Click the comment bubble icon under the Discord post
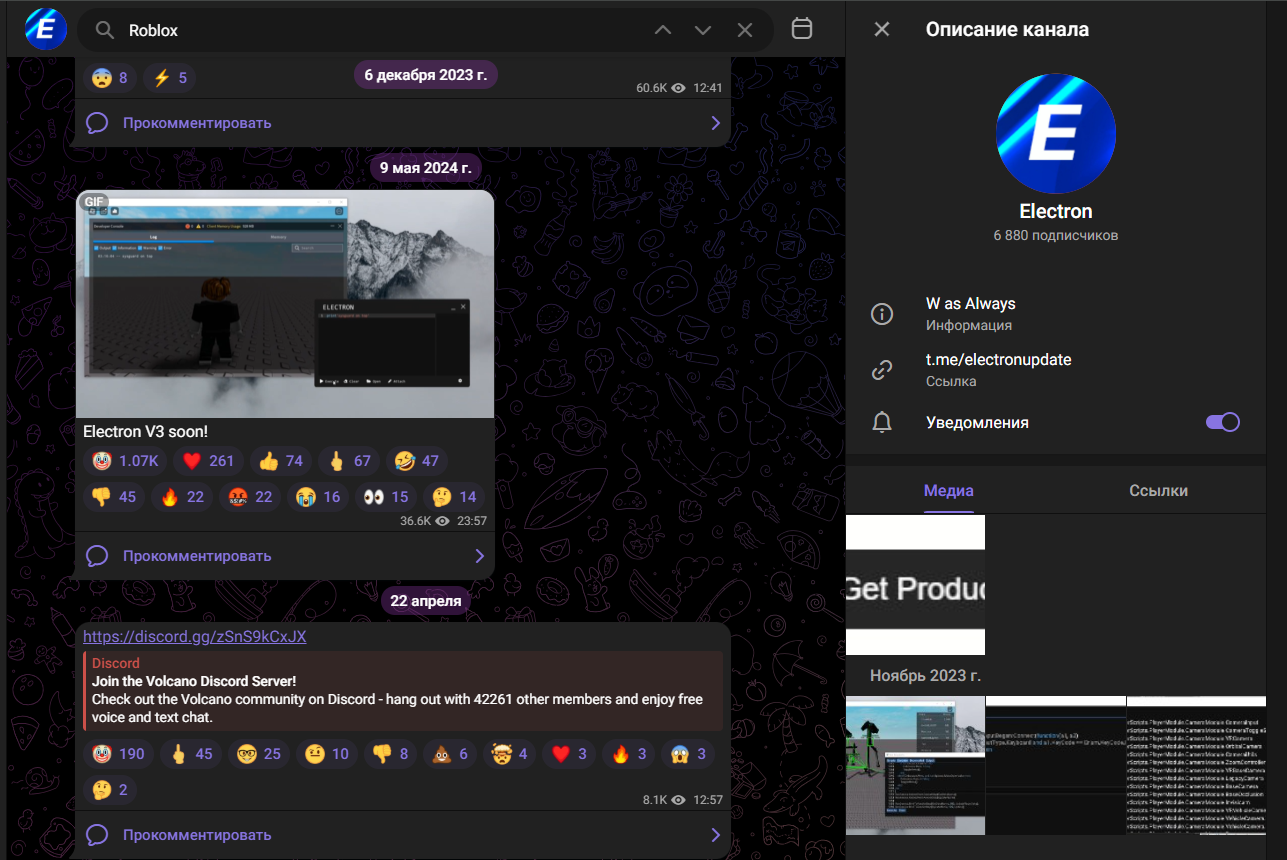Screen dimensions: 1287x860 [x=97, y=835]
